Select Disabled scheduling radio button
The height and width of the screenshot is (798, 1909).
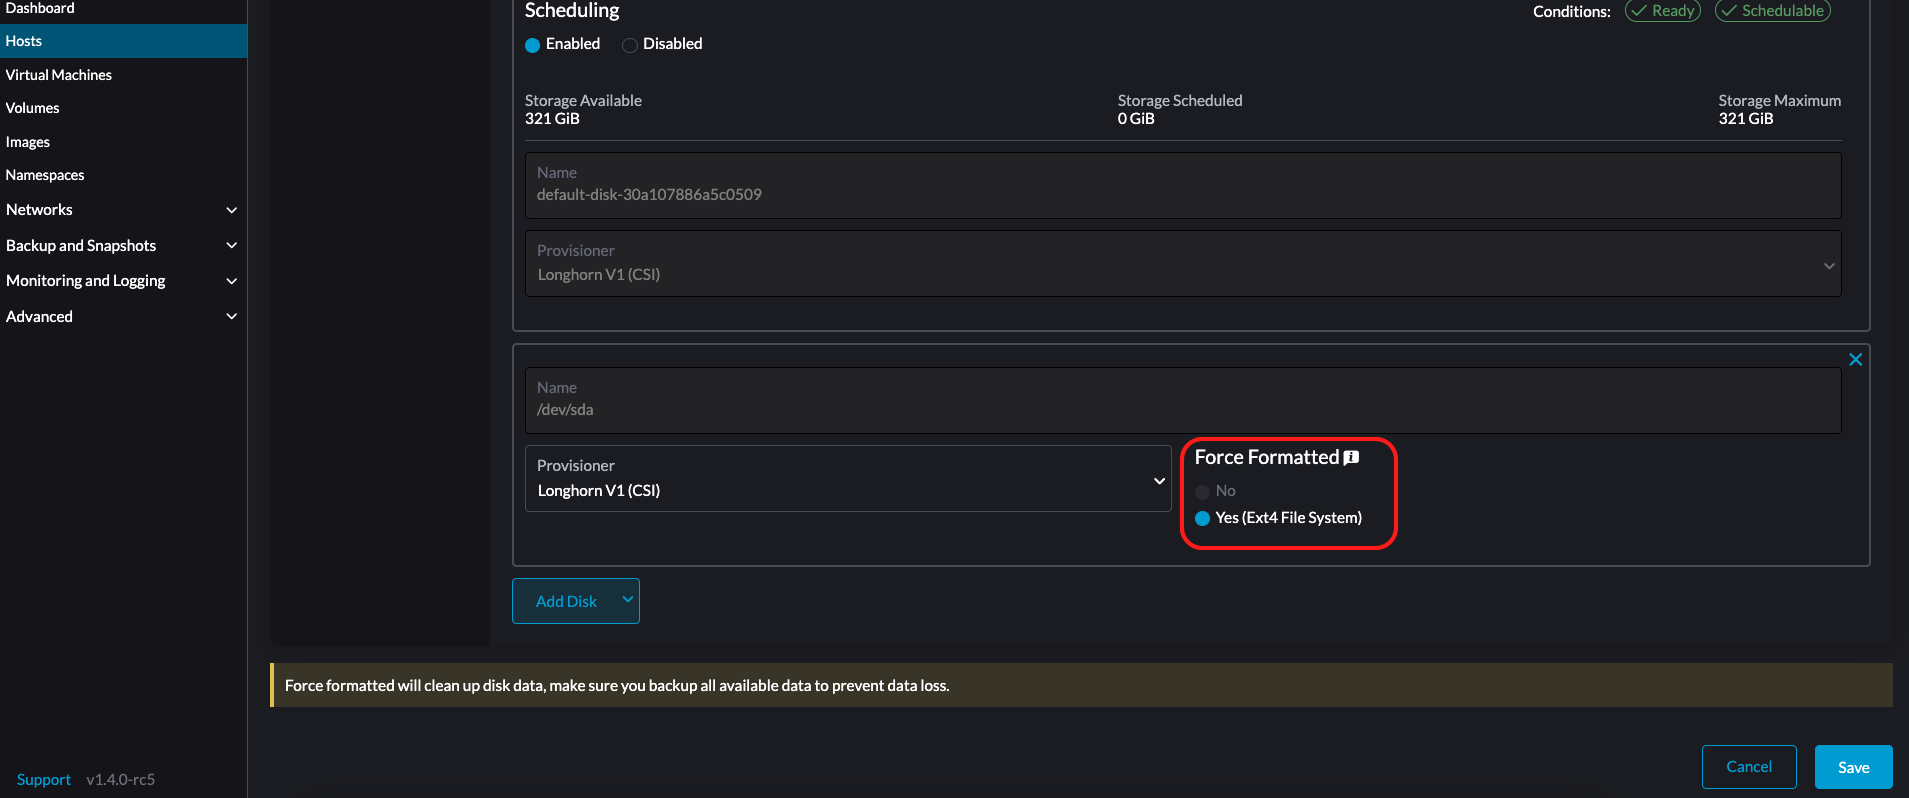pos(630,45)
